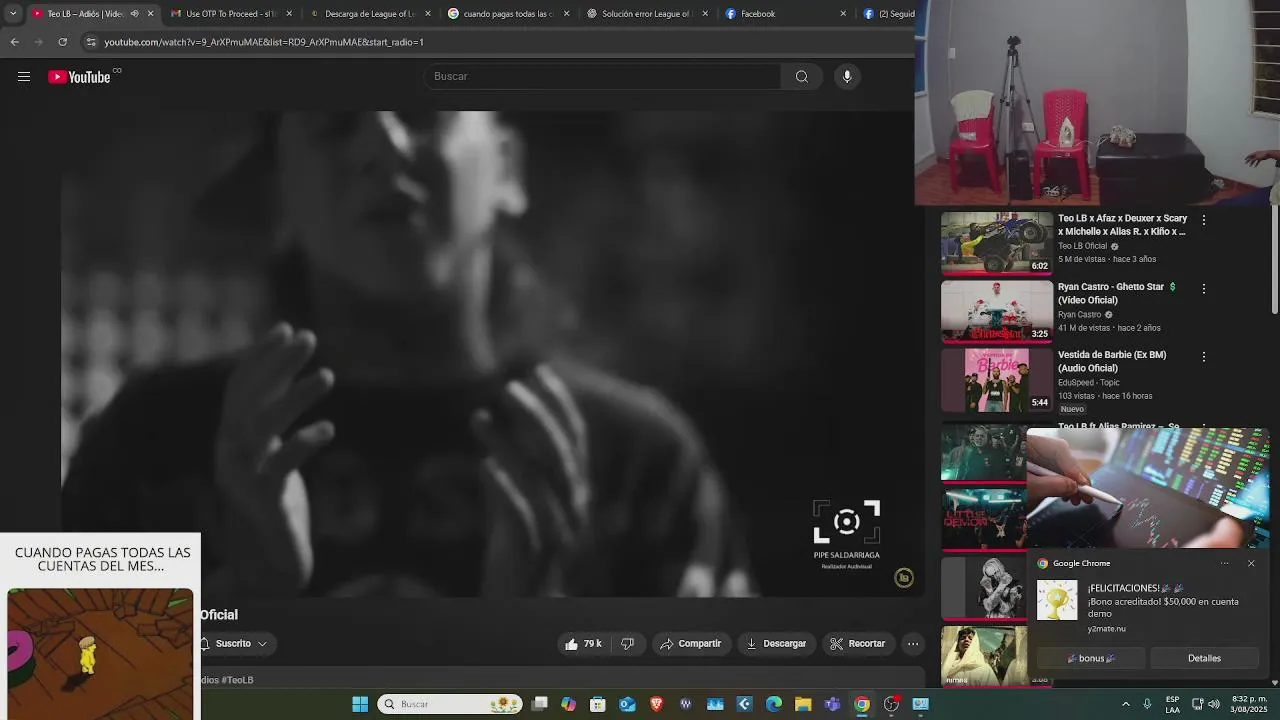Open the YouTube guide hamburger menu
The width and height of the screenshot is (1280, 720).
coord(24,77)
